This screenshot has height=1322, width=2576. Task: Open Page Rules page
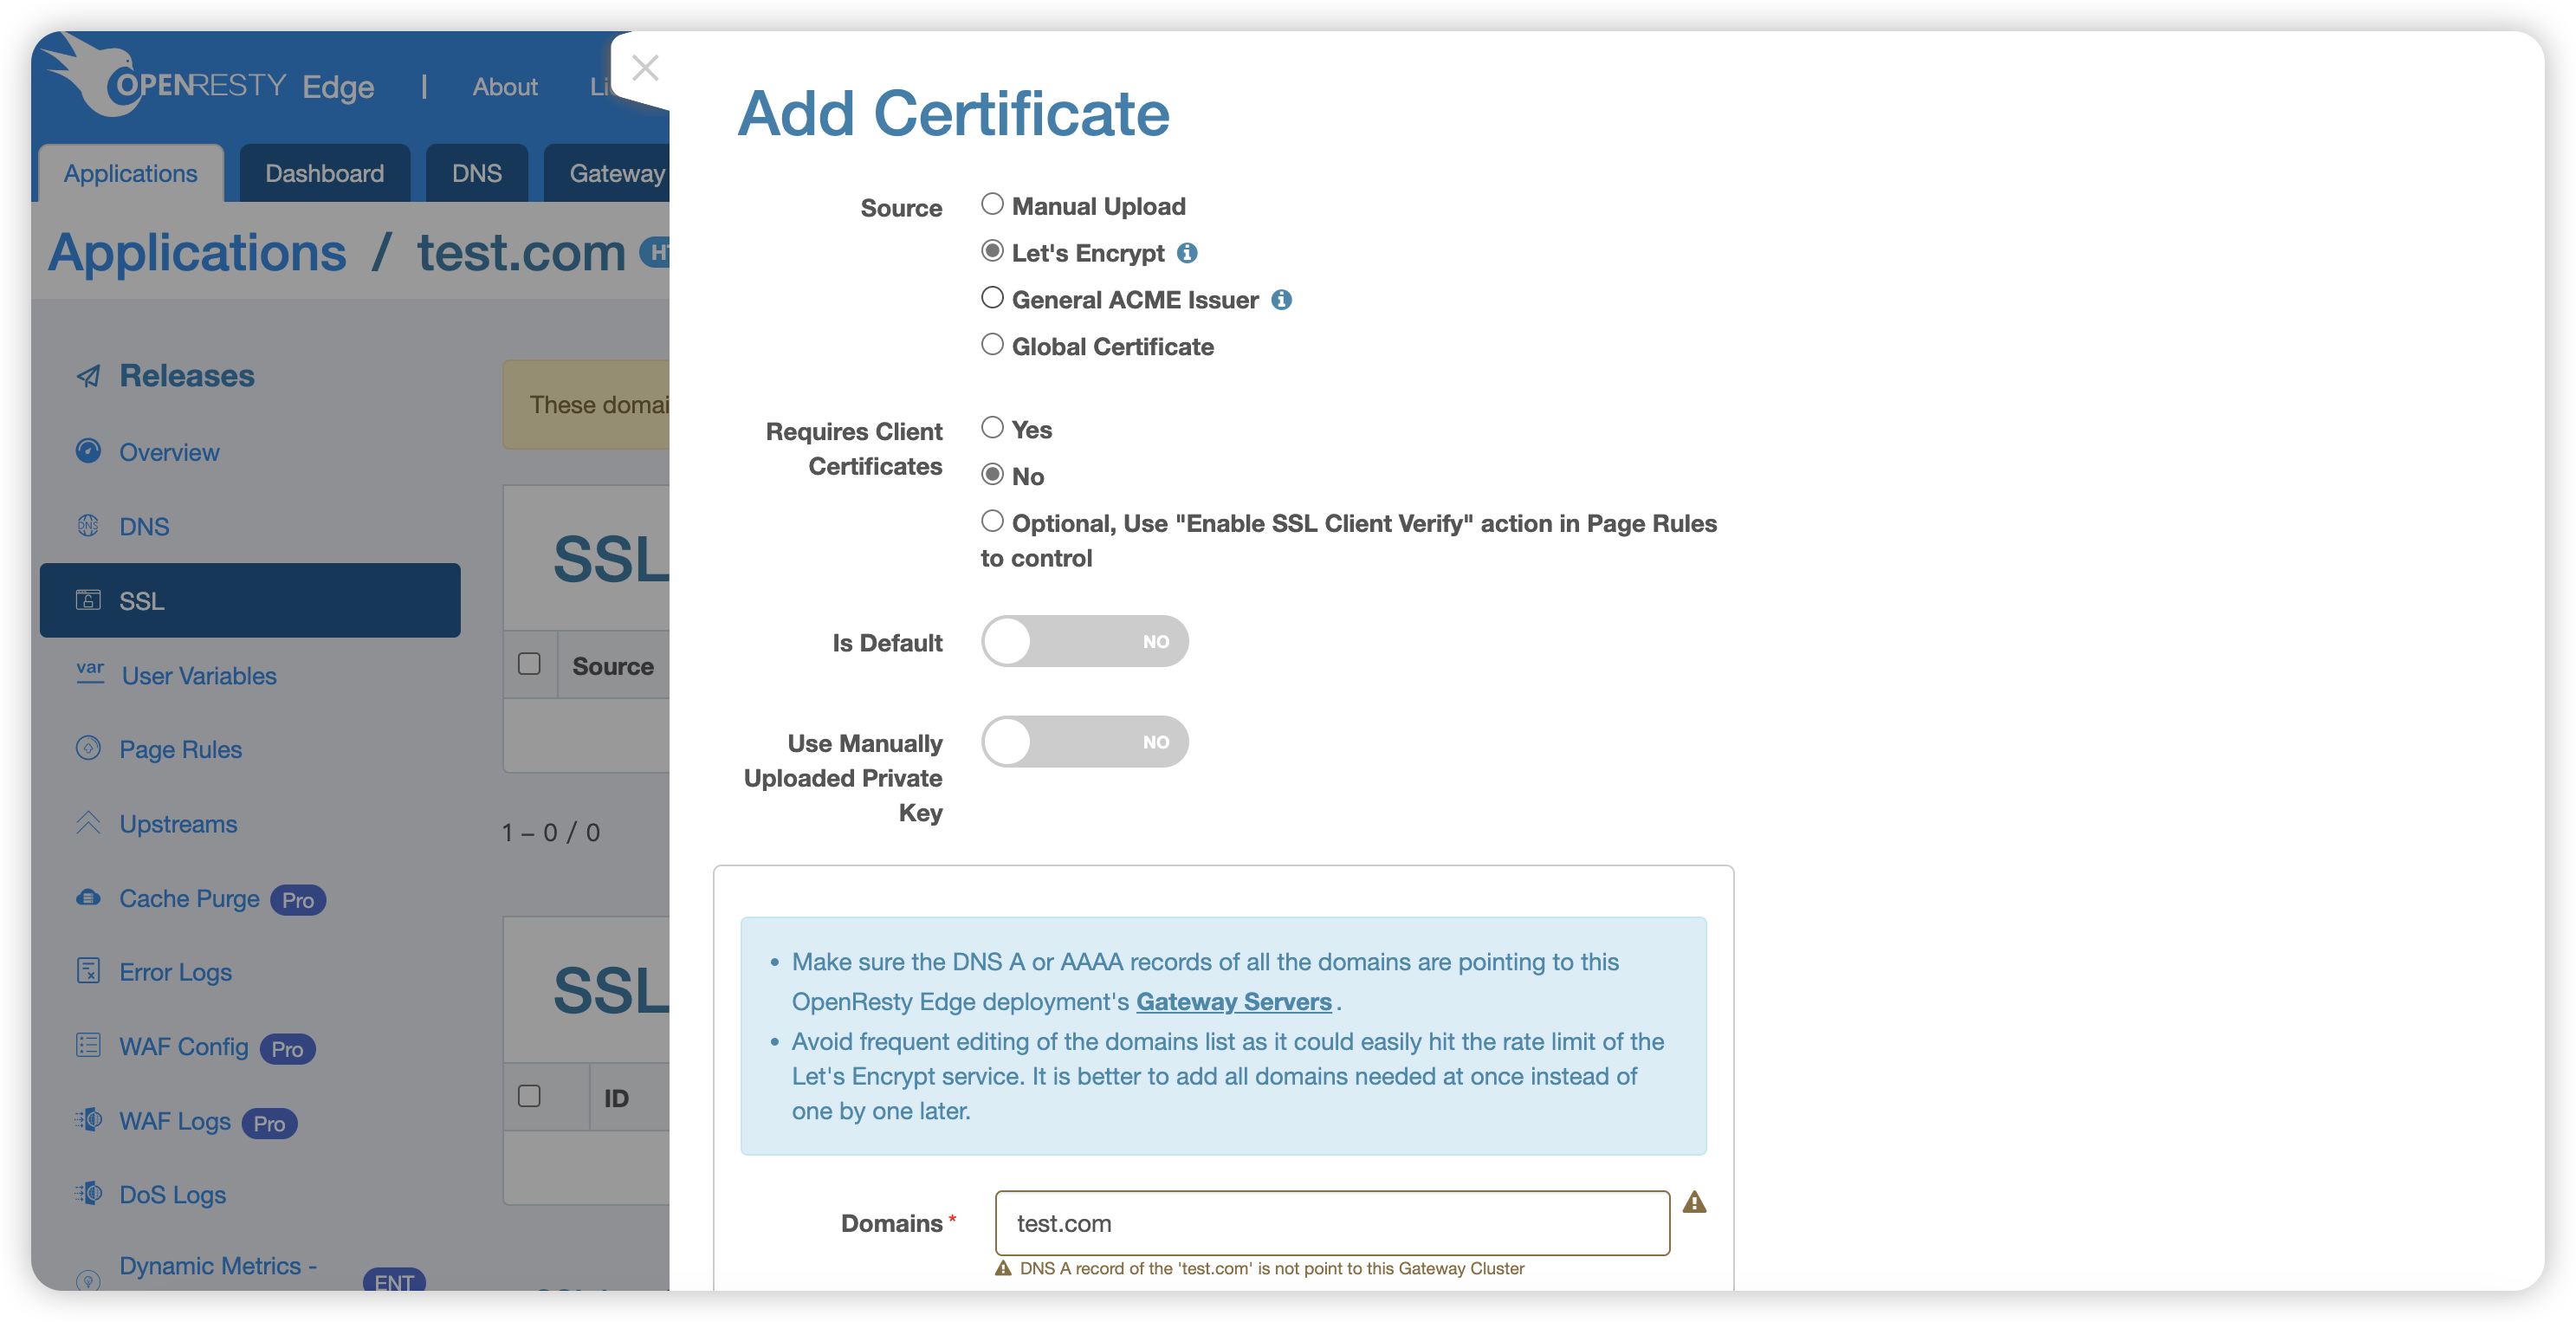(180, 750)
